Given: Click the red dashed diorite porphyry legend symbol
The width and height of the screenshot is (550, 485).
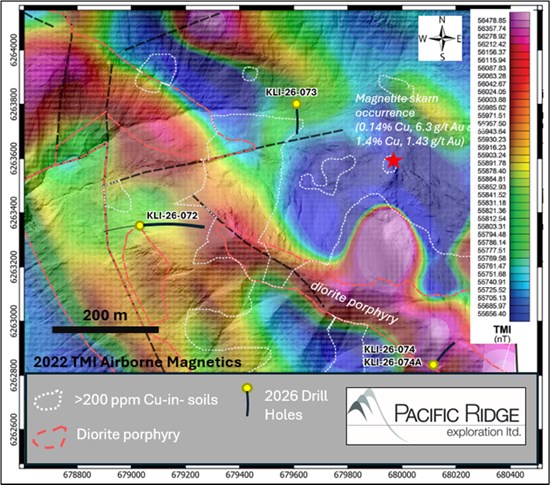Looking at the screenshot, I should 49,437.
